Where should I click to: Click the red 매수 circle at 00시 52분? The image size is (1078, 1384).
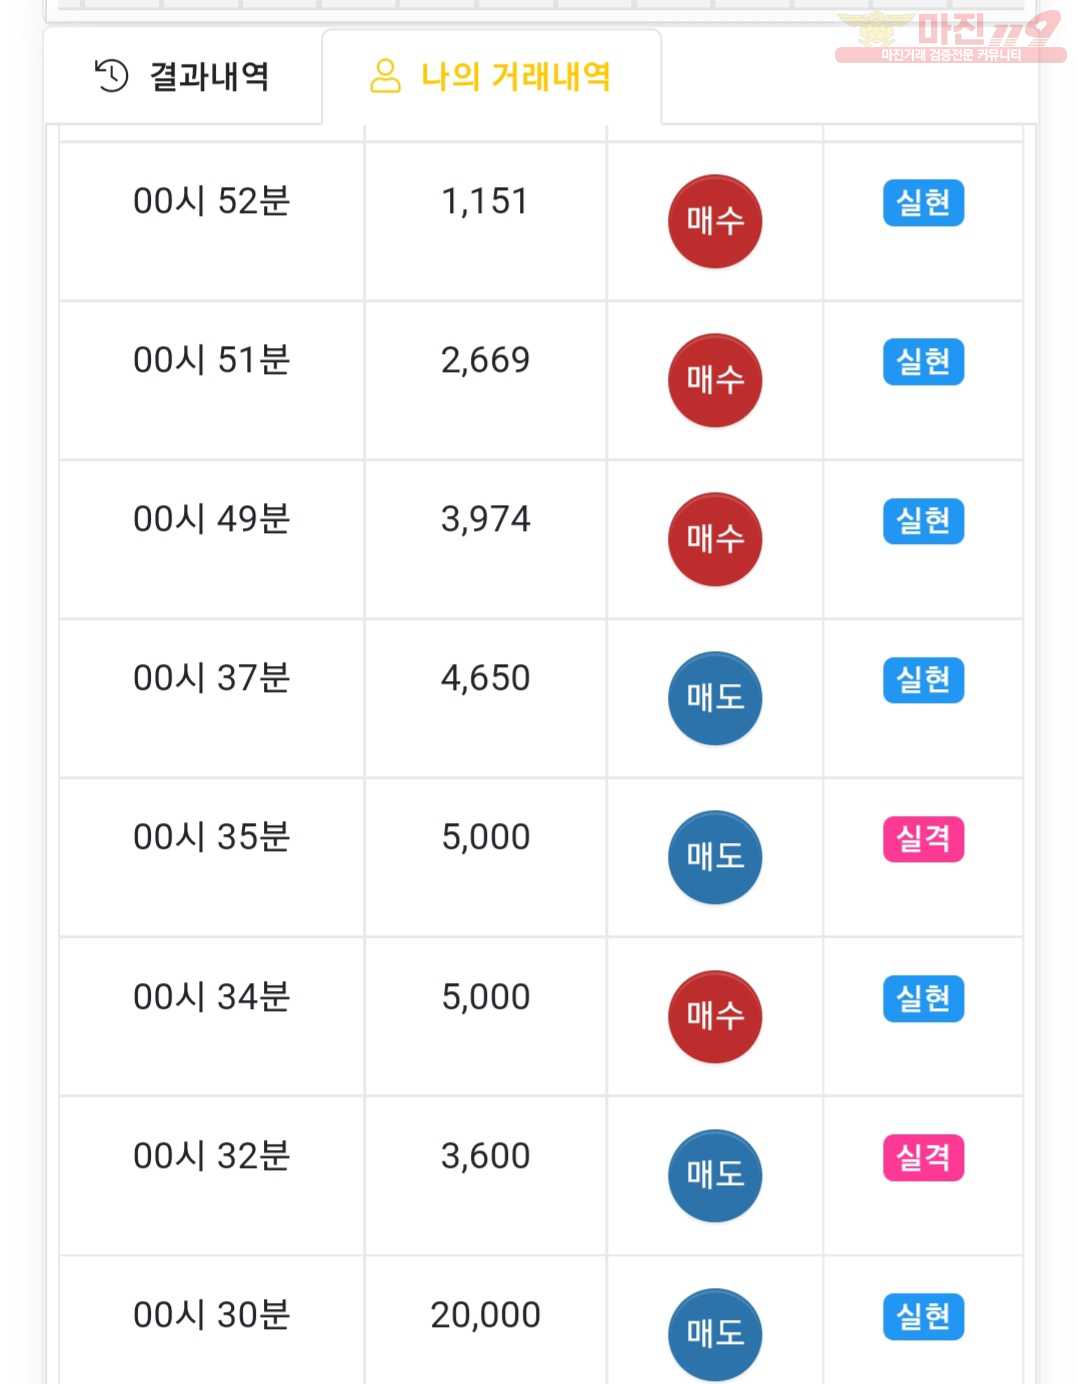point(715,221)
